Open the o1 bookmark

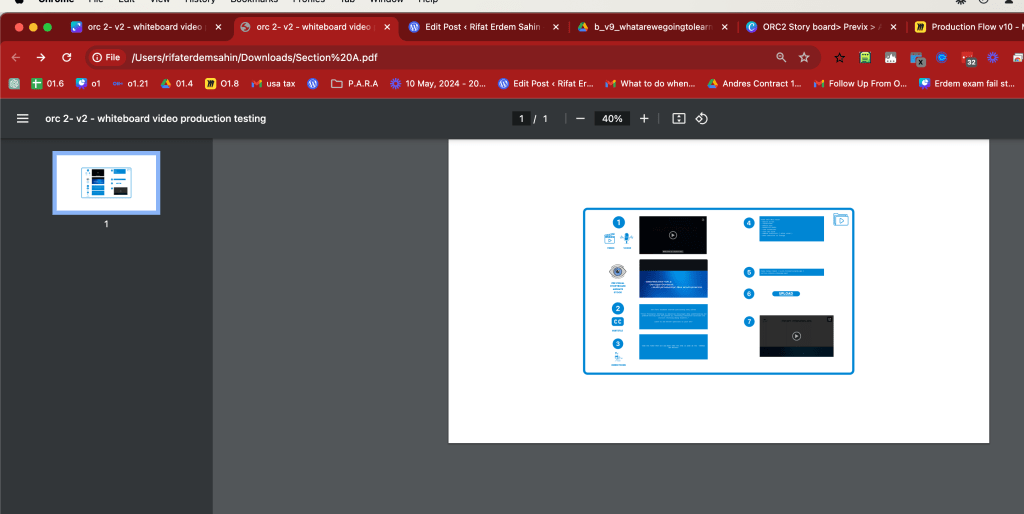88,84
